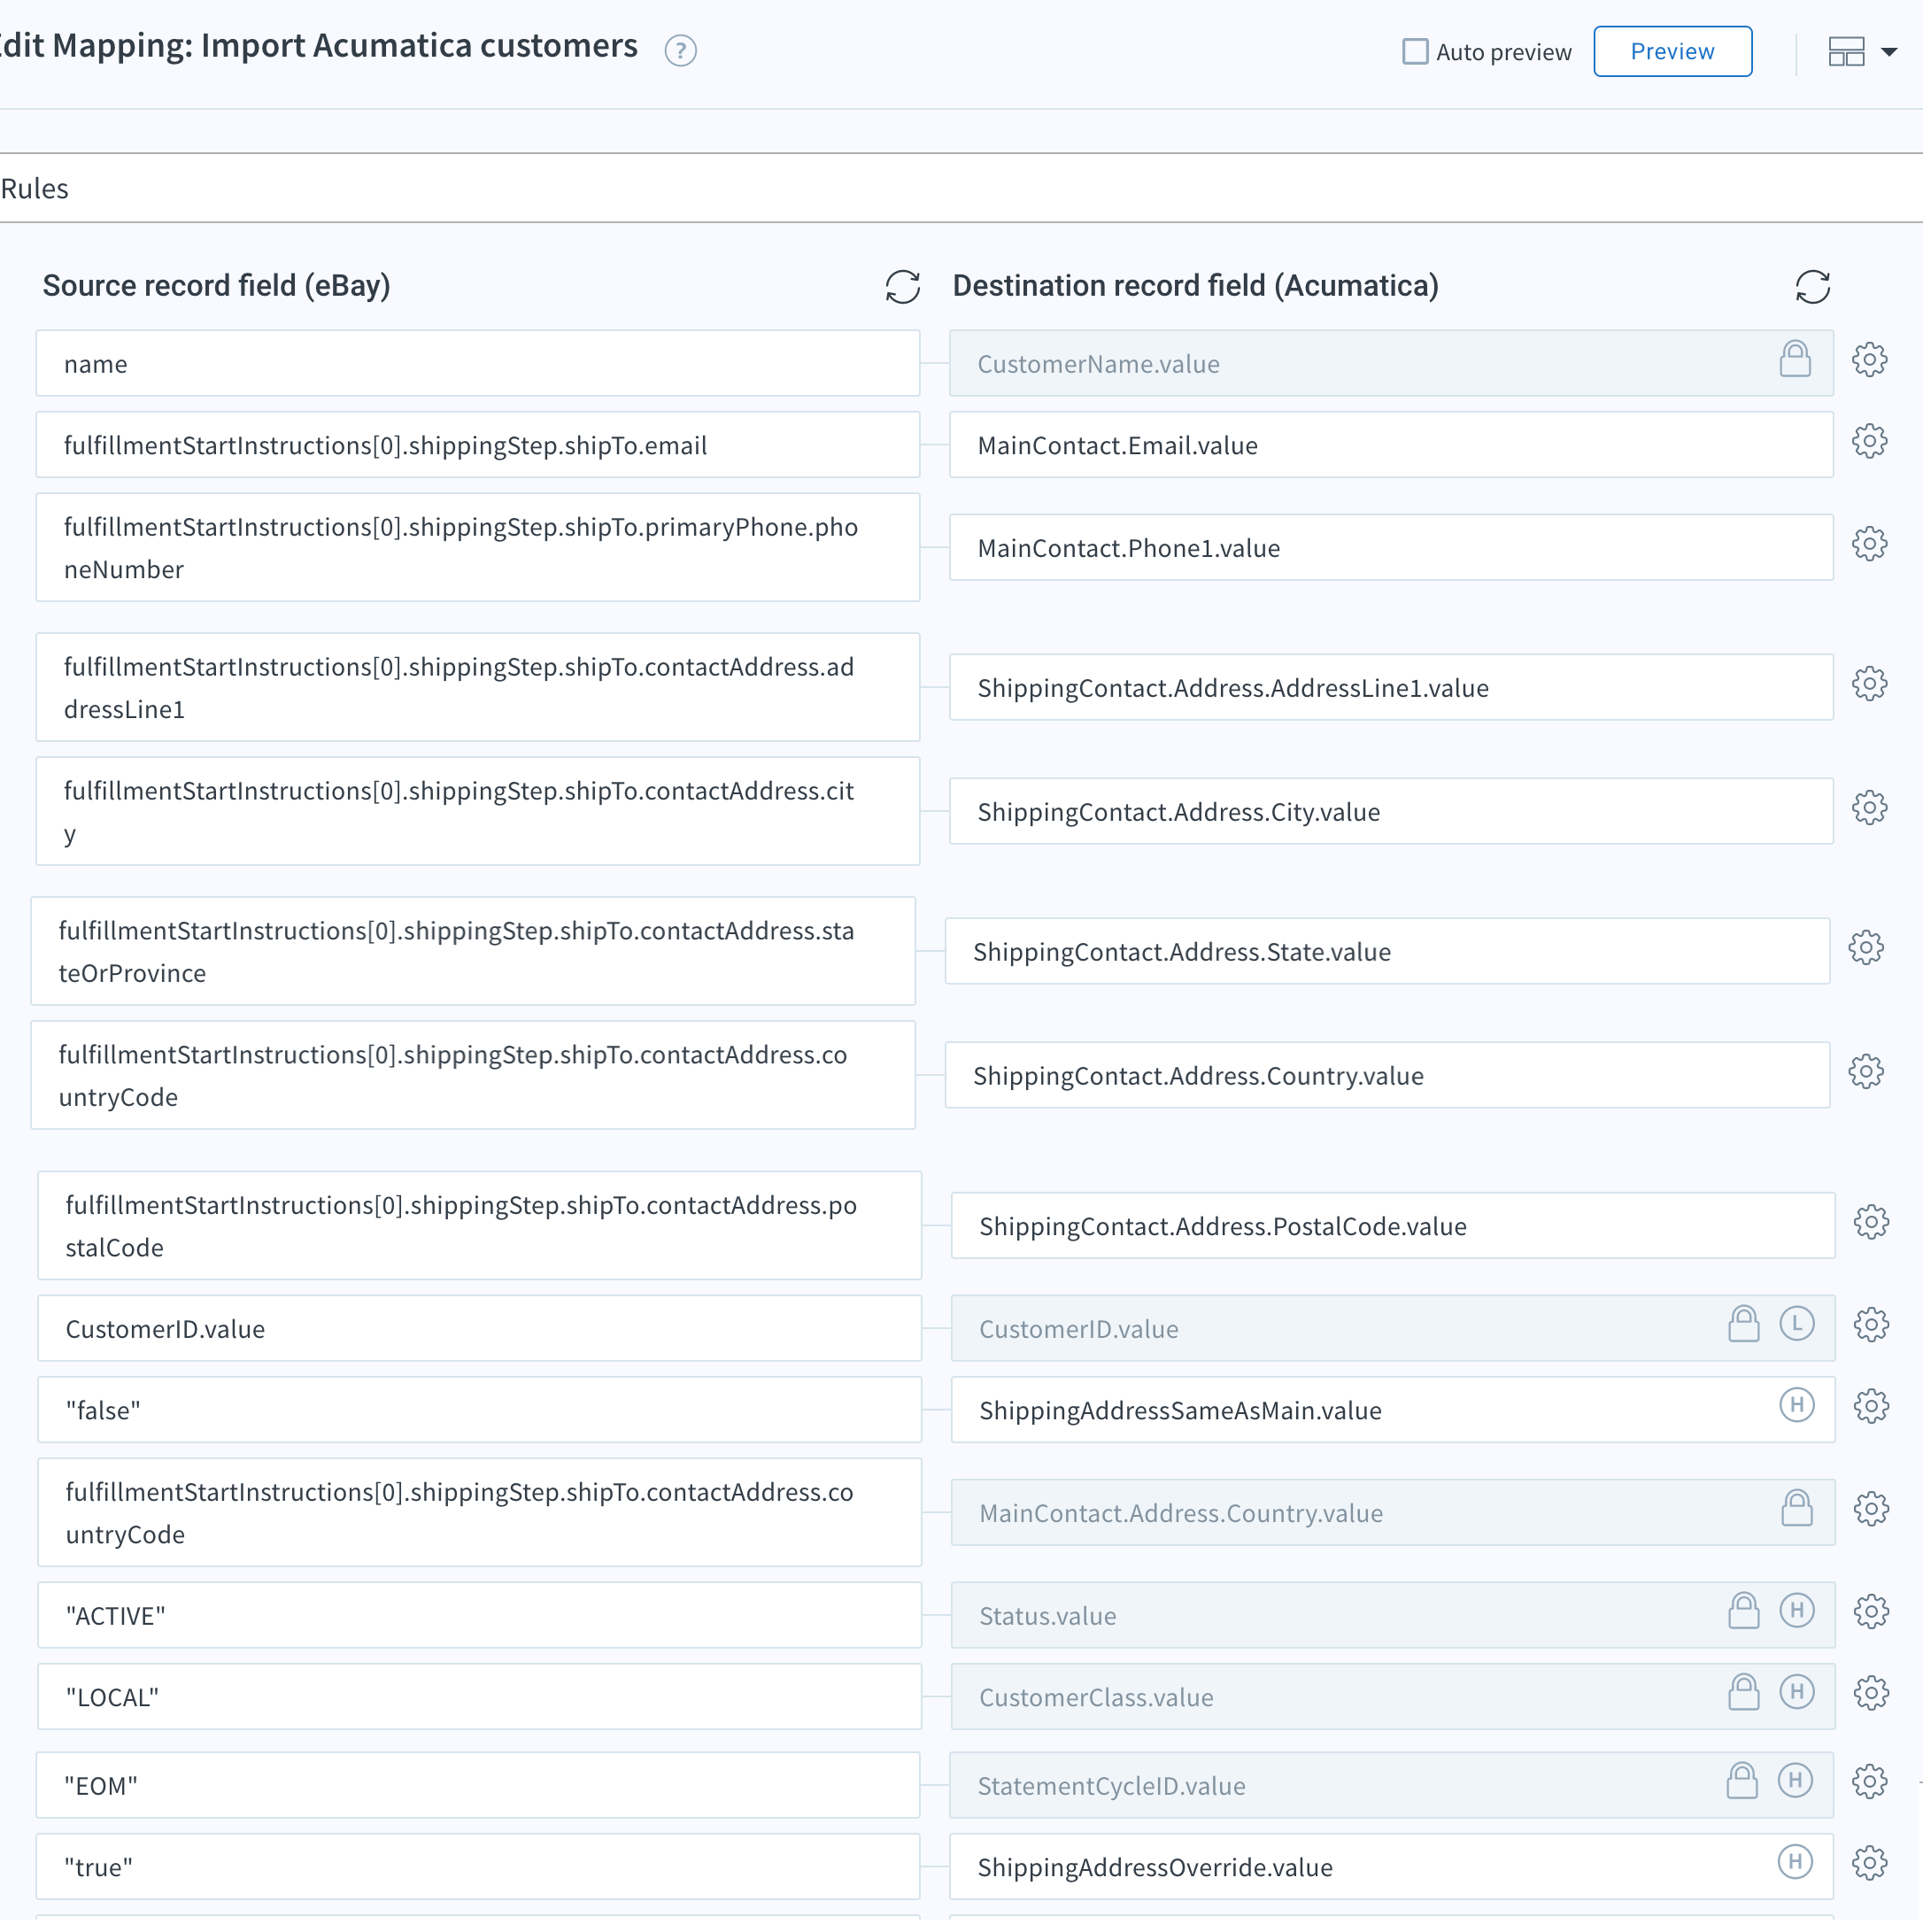Click lock icon on MainContact.Address.Country.value
Screen dimensions: 1923x1932
tap(1796, 1508)
